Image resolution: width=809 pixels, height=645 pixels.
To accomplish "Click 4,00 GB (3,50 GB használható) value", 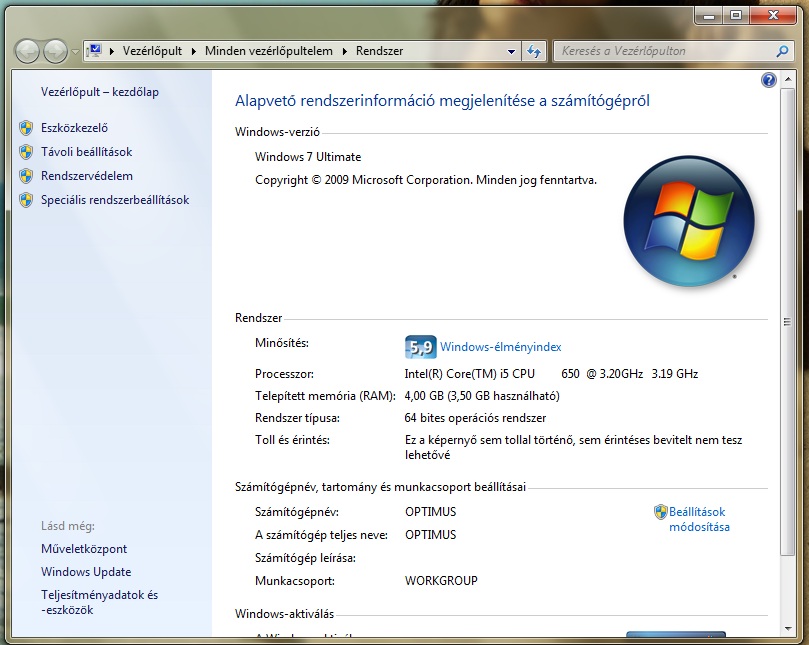I will 482,396.
